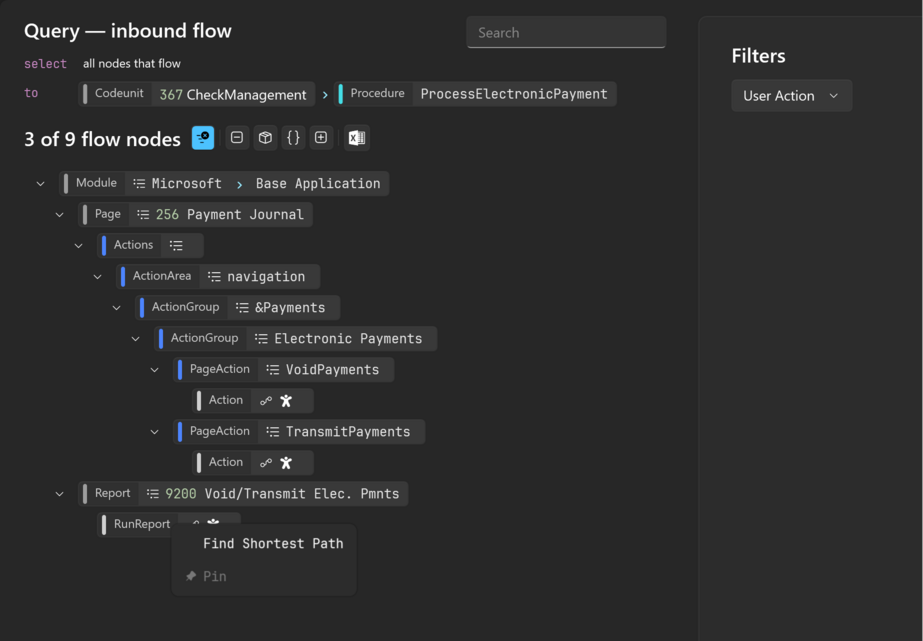Click the Actions node label
923x641 pixels.
(x=133, y=245)
